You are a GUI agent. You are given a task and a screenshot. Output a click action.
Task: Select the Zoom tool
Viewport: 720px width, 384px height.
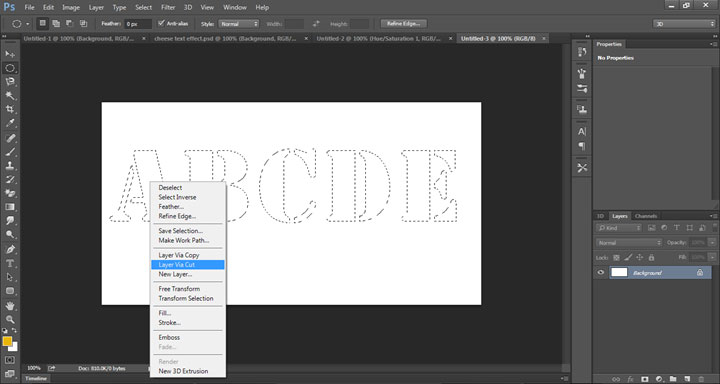tap(10, 319)
